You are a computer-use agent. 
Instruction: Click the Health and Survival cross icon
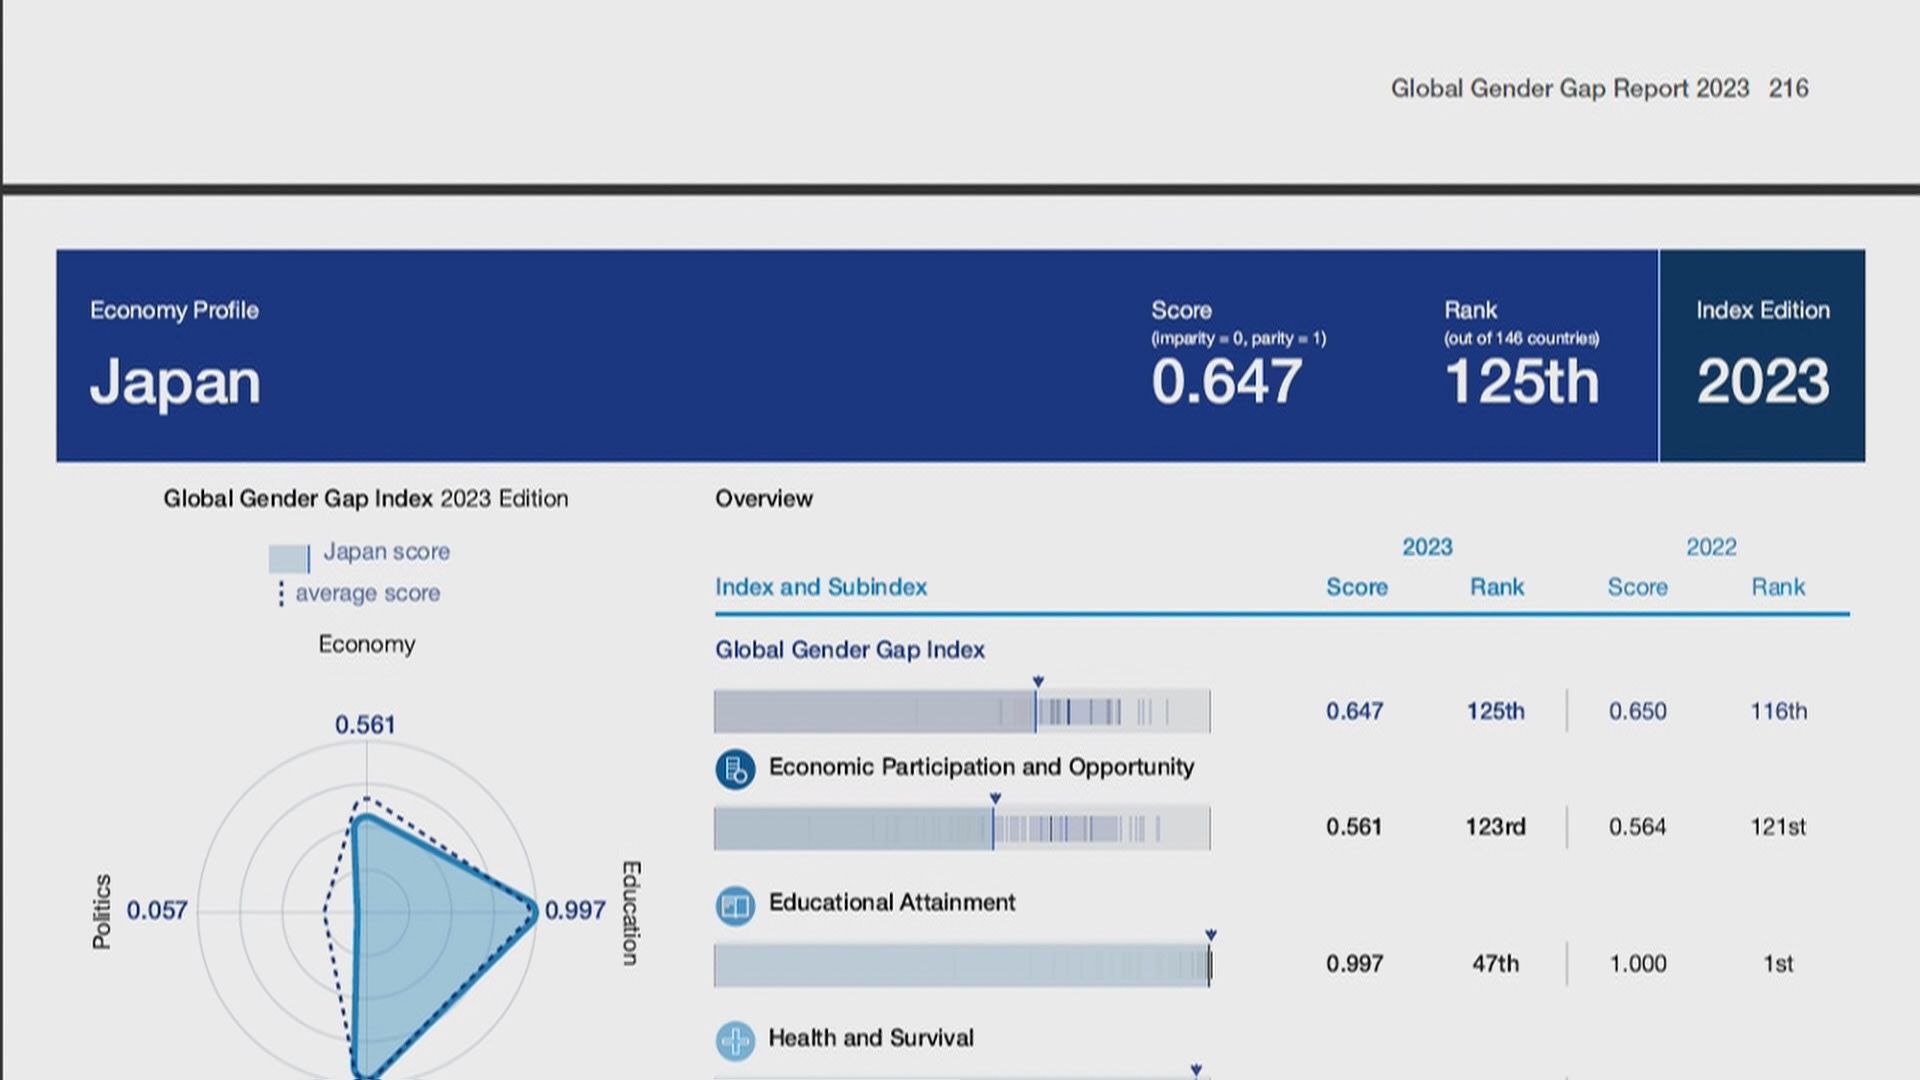point(735,1041)
